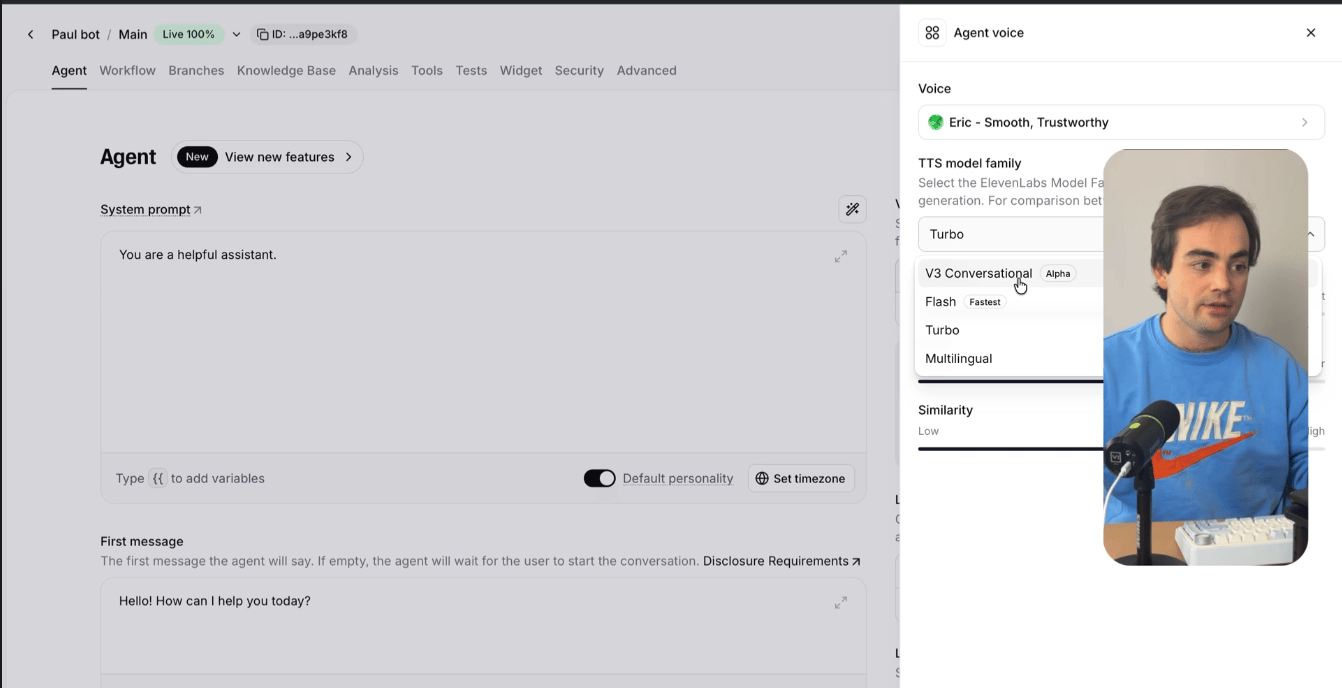Click the magic wand prompt generator icon
This screenshot has height=688, width=1342.
(852, 209)
